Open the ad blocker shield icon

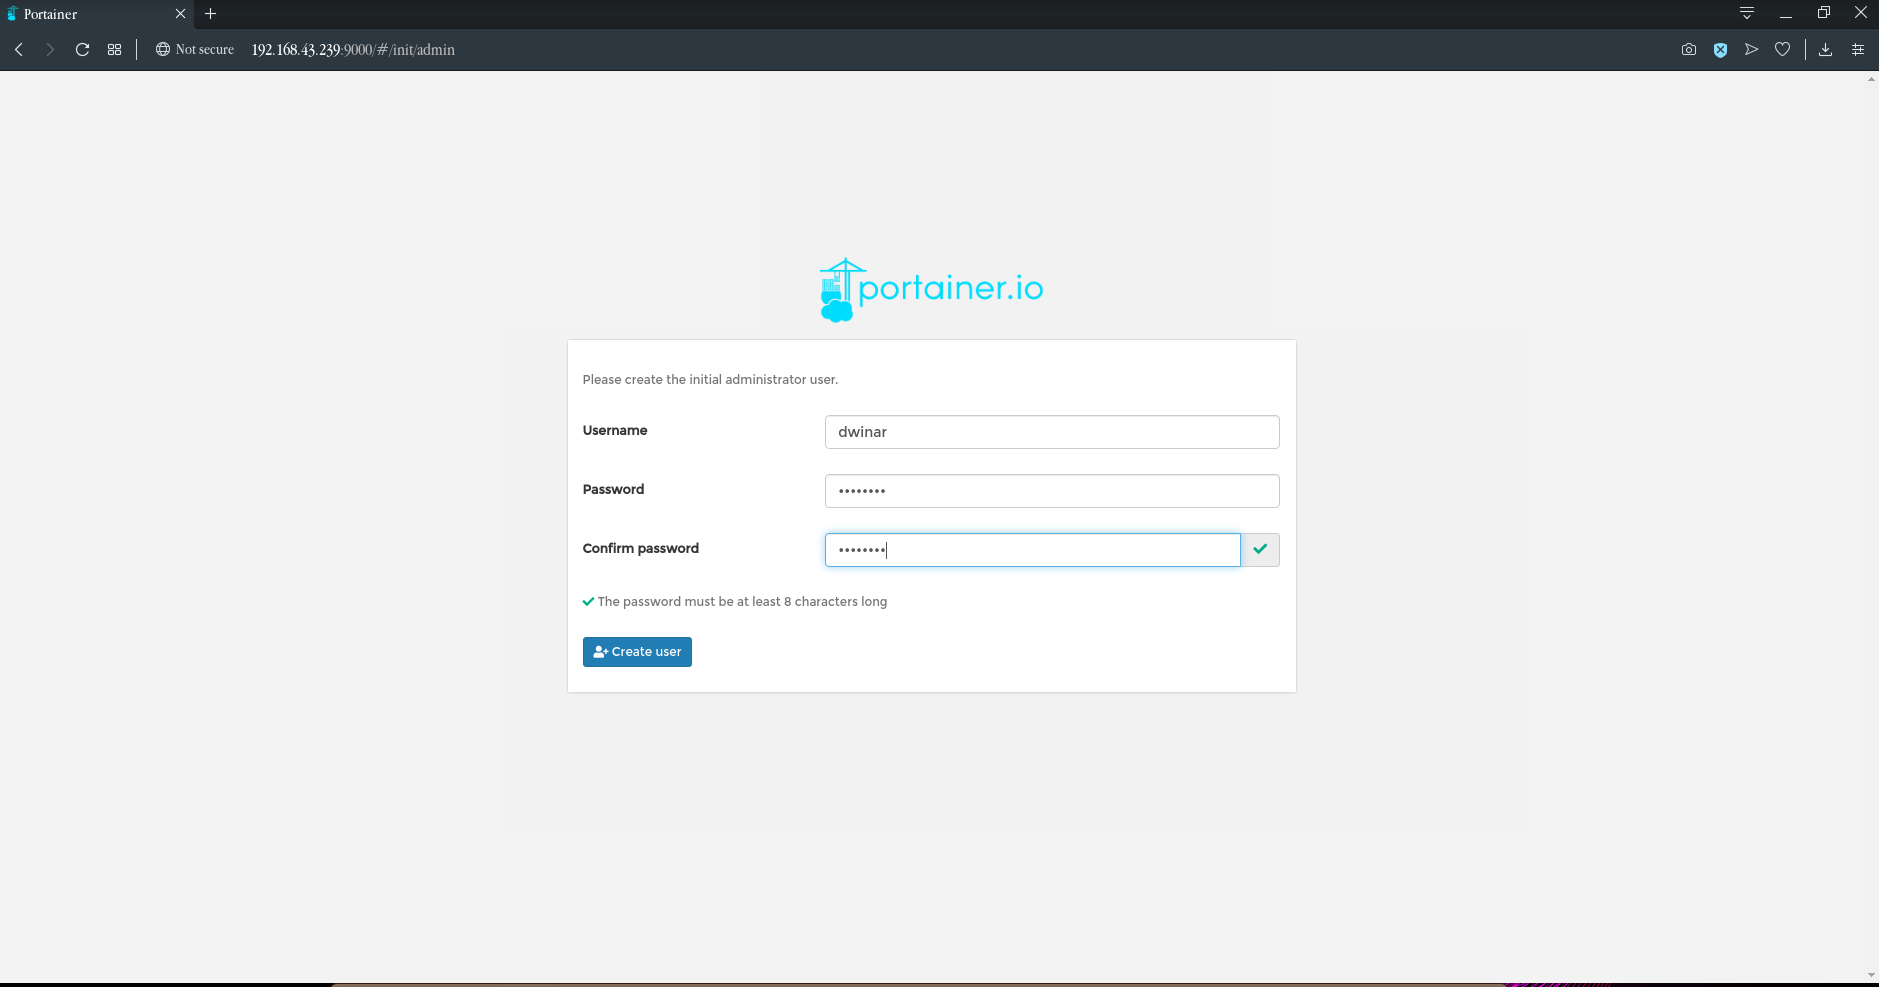click(1720, 49)
